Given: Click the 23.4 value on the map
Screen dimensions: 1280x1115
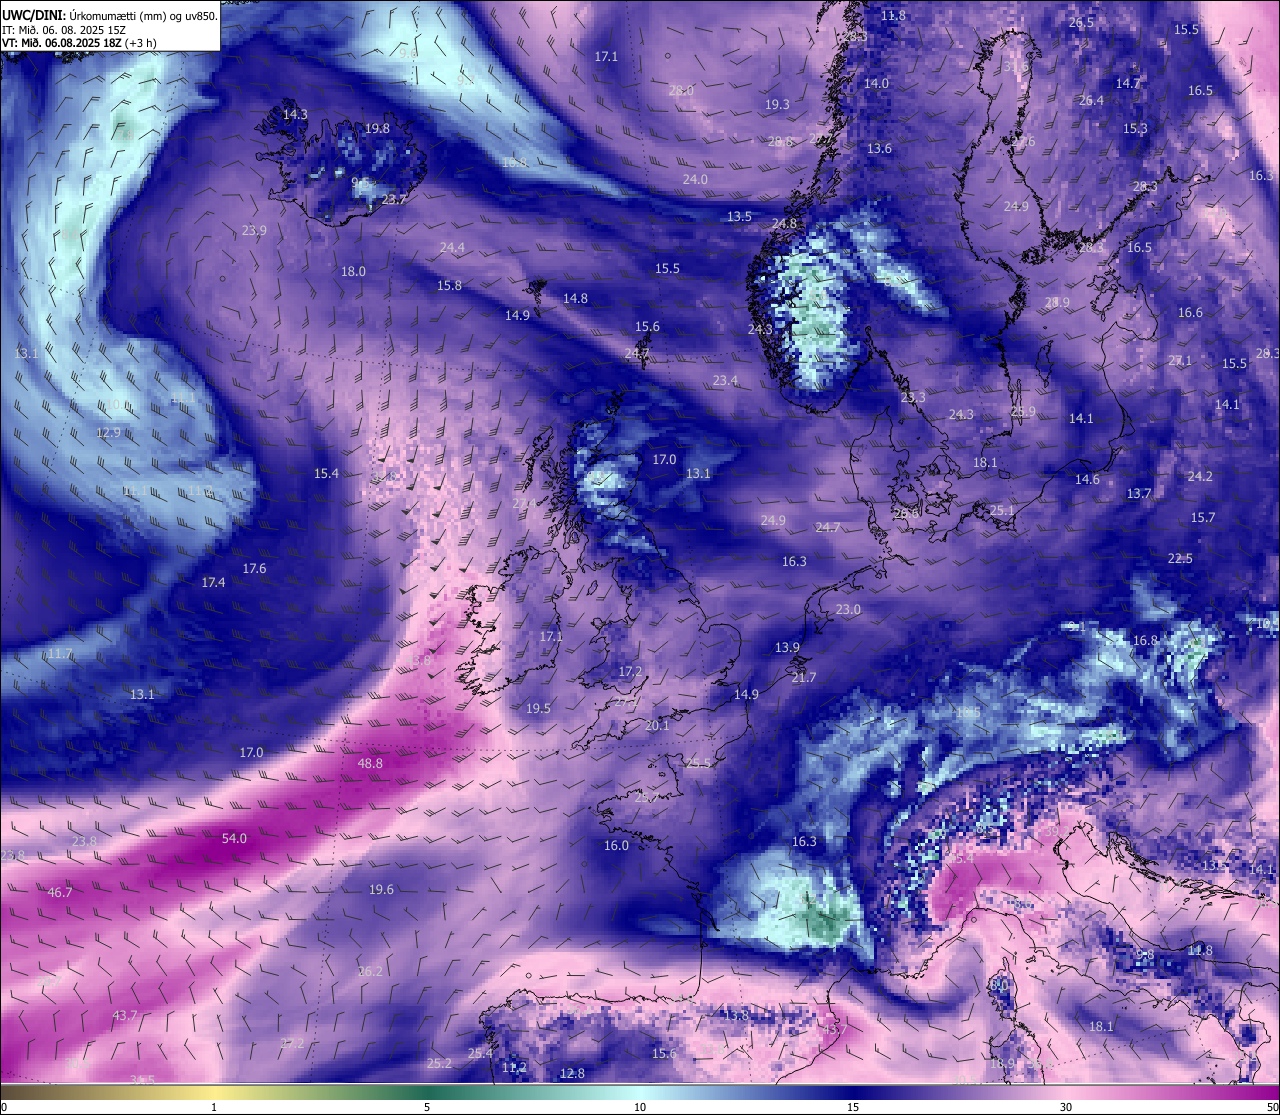Looking at the screenshot, I should (x=725, y=381).
